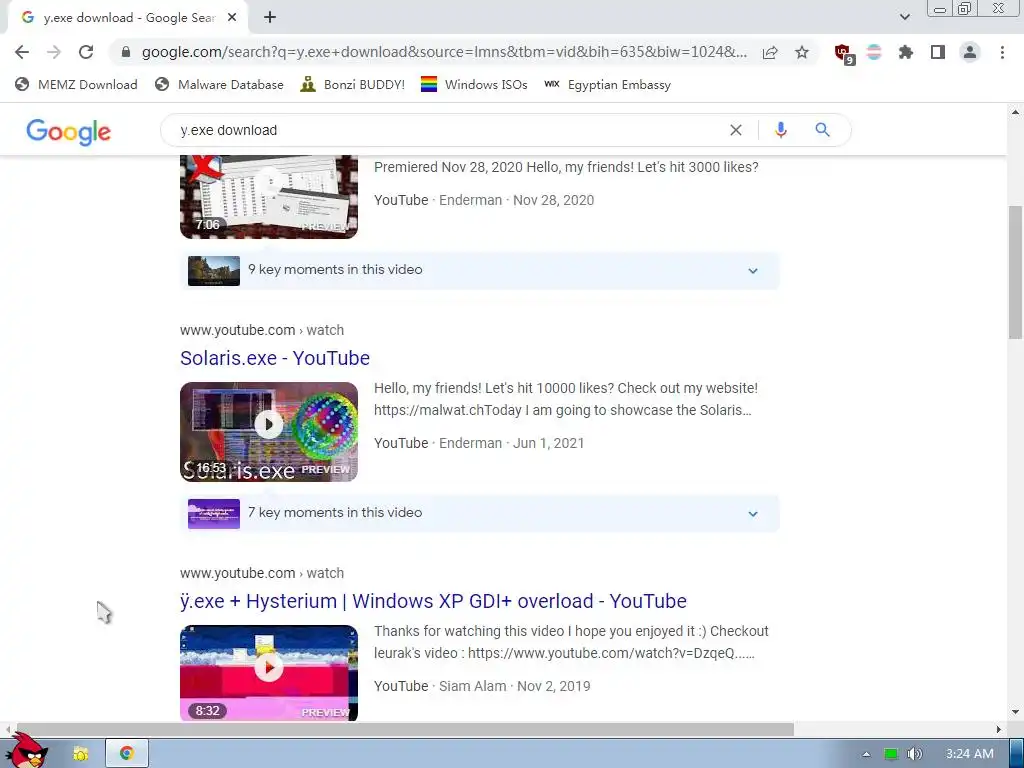Click the Show desktop strip at taskbar end

[x=1016, y=754]
